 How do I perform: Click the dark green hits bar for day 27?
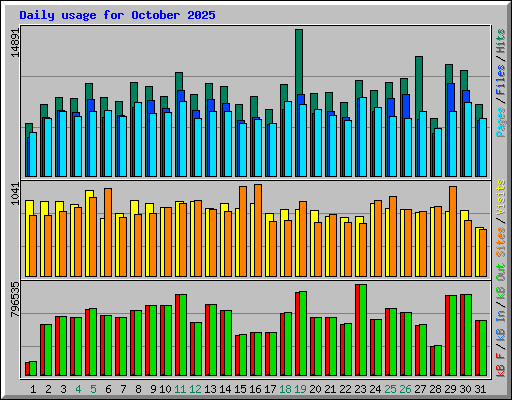(419, 83)
